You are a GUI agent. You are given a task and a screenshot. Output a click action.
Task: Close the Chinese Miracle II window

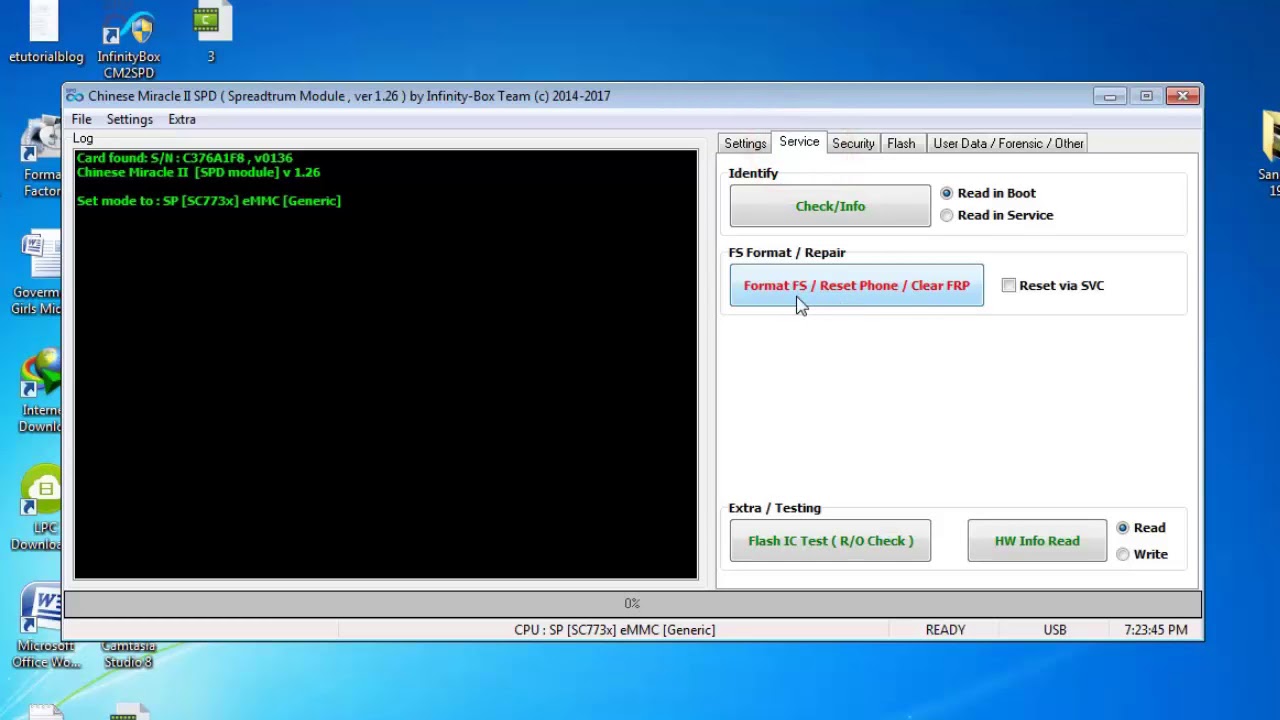point(1183,96)
